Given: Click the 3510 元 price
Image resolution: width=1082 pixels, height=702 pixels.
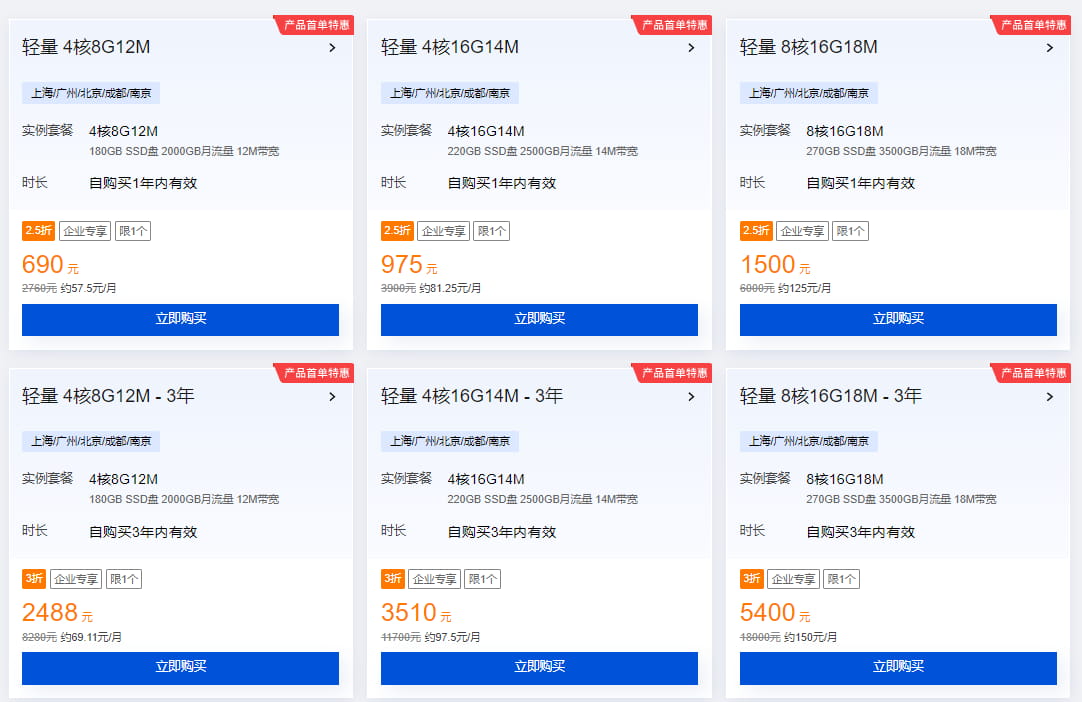Looking at the screenshot, I should pyautogui.click(x=416, y=612).
